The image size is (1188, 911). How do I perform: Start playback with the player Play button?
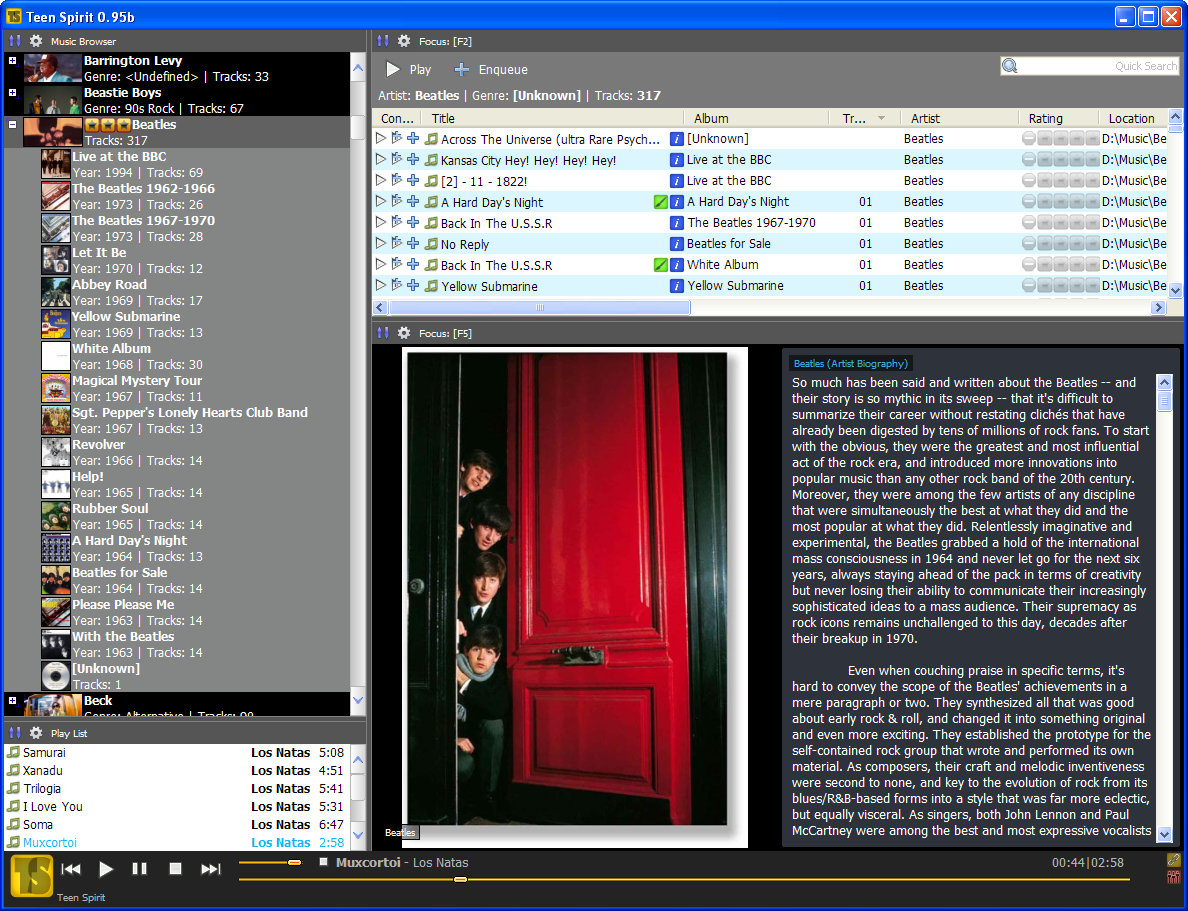click(106, 869)
